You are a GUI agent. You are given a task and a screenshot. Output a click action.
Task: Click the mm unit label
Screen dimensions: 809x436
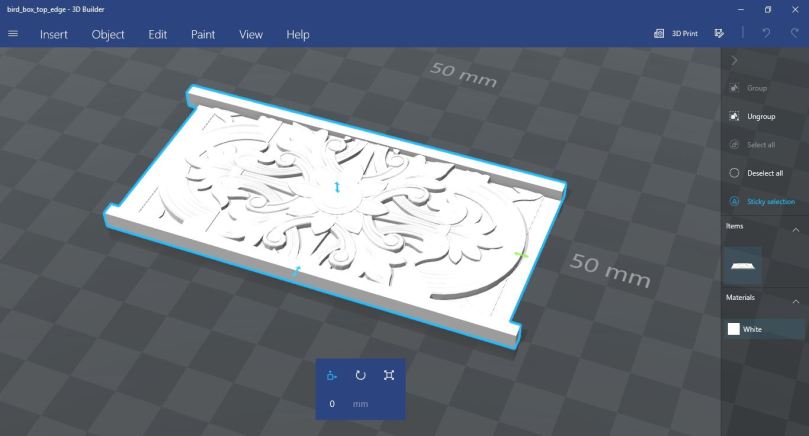(x=360, y=404)
